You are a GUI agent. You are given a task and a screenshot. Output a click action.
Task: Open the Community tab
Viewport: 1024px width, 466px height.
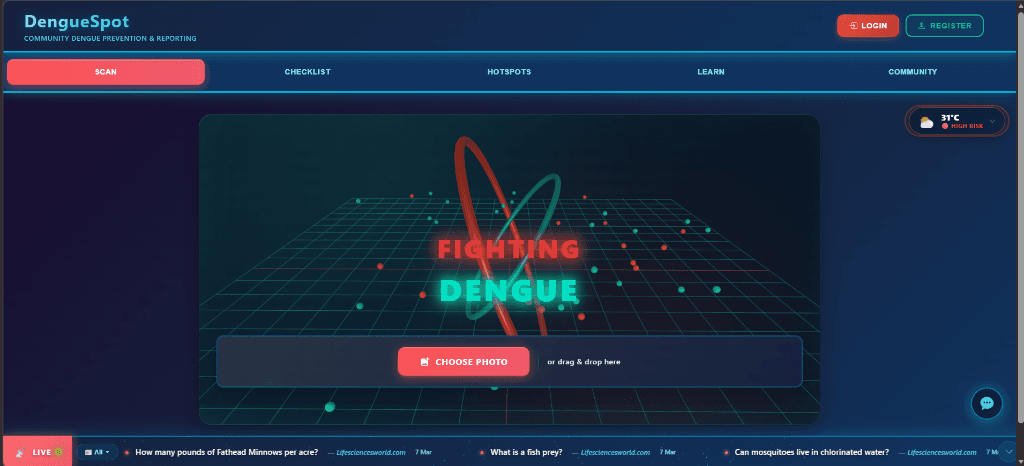(912, 72)
